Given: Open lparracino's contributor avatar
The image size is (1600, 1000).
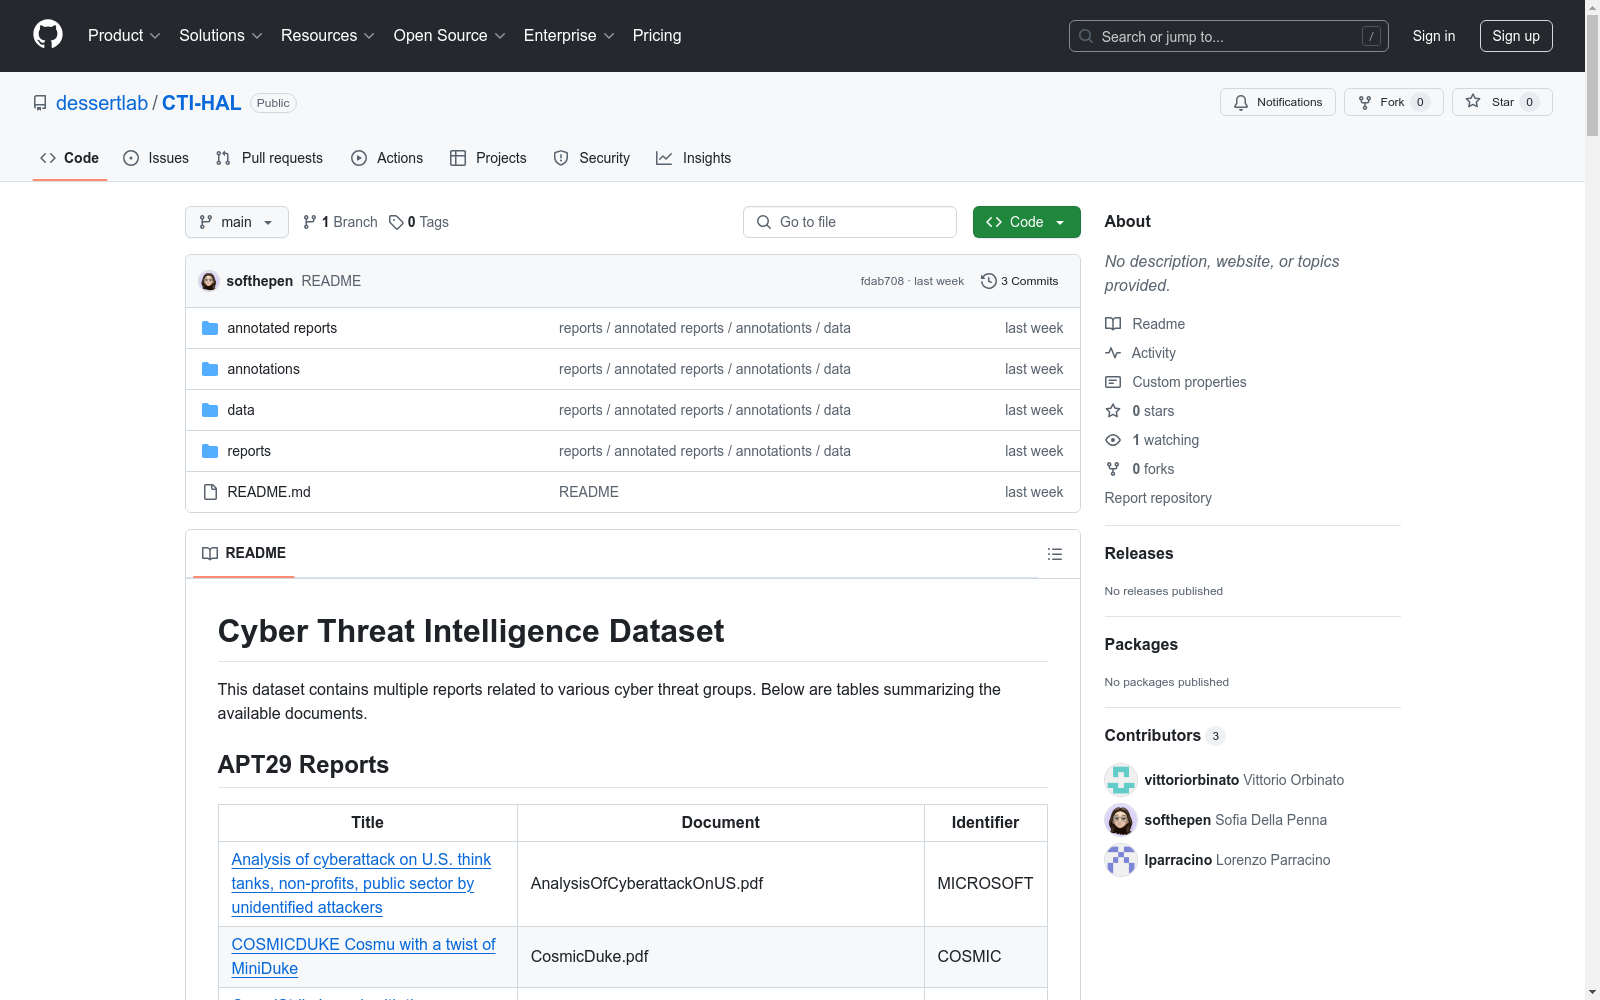Looking at the screenshot, I should pyautogui.click(x=1121, y=860).
